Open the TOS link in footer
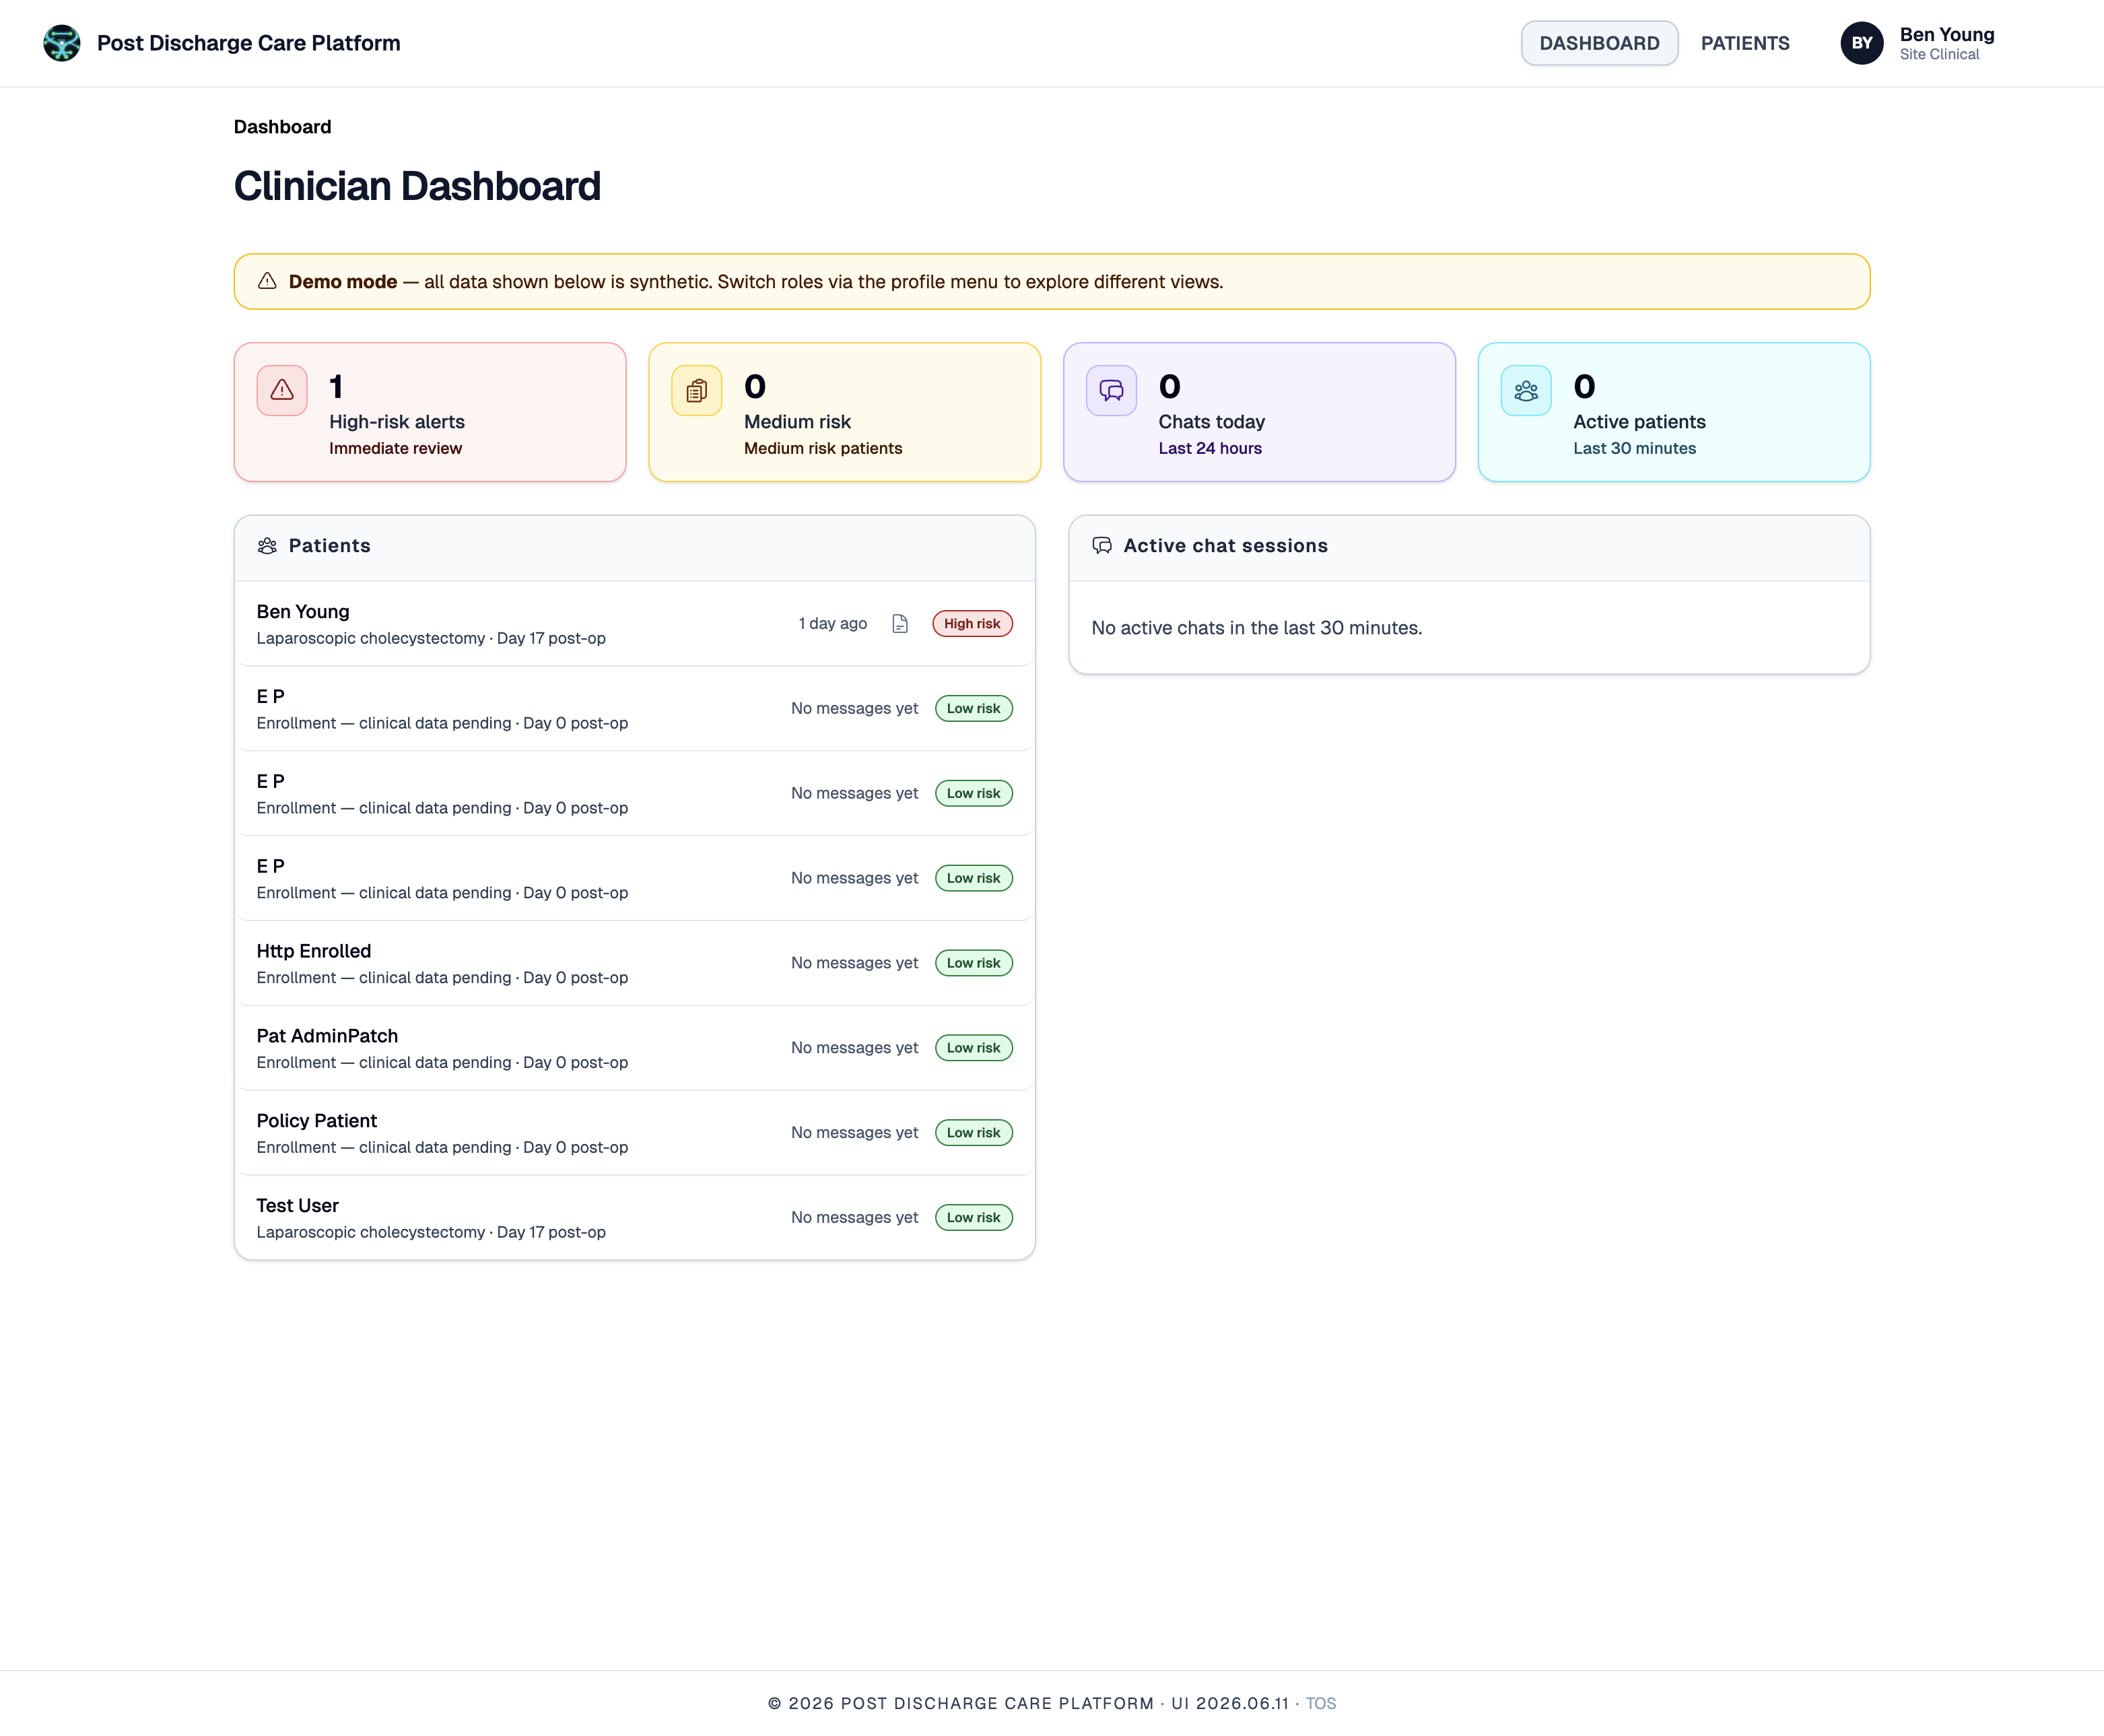Image resolution: width=2104 pixels, height=1736 pixels. [x=1320, y=1703]
